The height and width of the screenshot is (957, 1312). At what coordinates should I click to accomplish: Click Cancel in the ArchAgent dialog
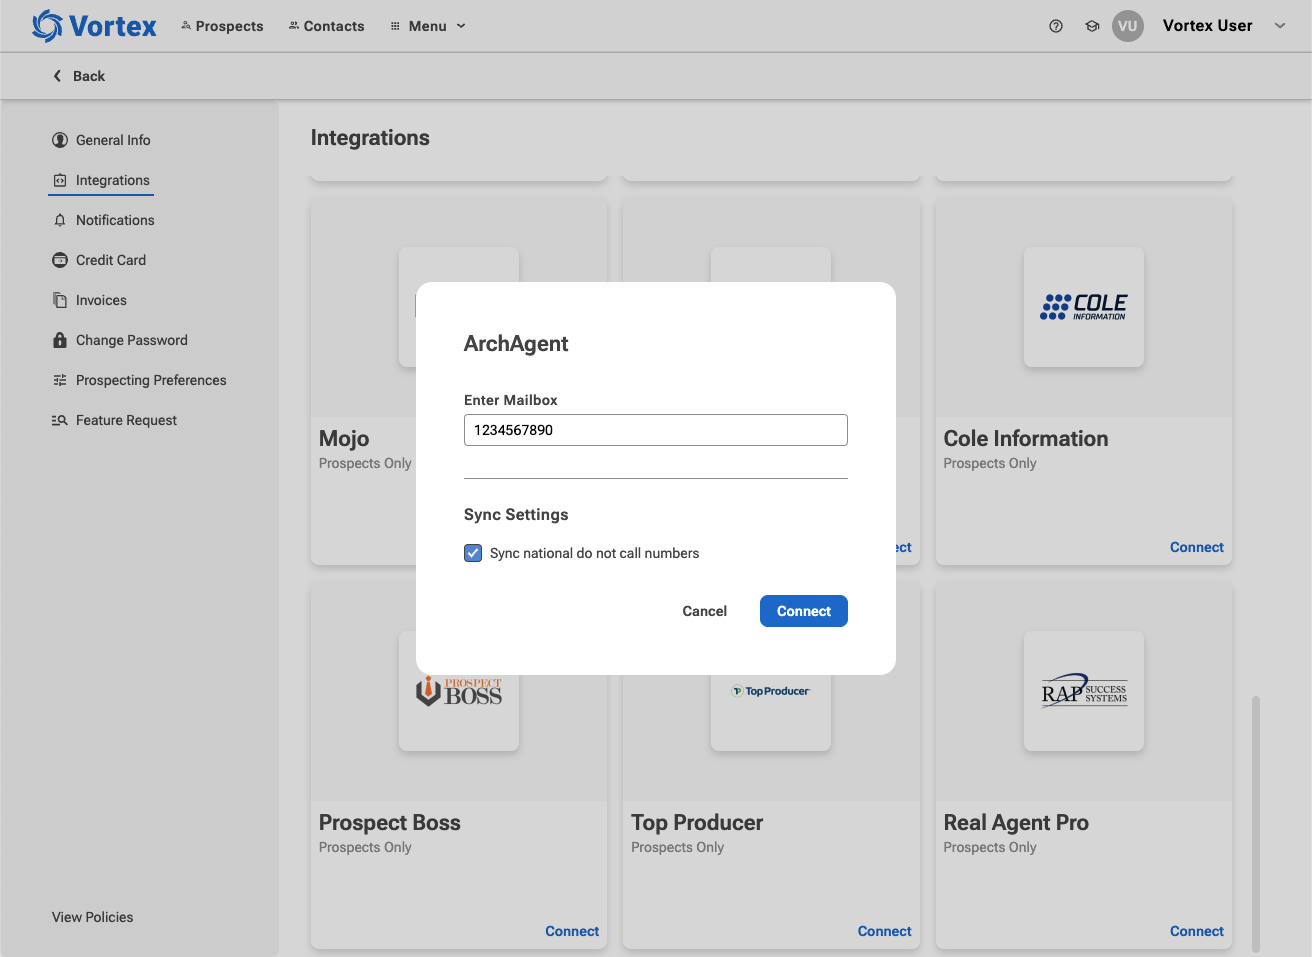[705, 611]
